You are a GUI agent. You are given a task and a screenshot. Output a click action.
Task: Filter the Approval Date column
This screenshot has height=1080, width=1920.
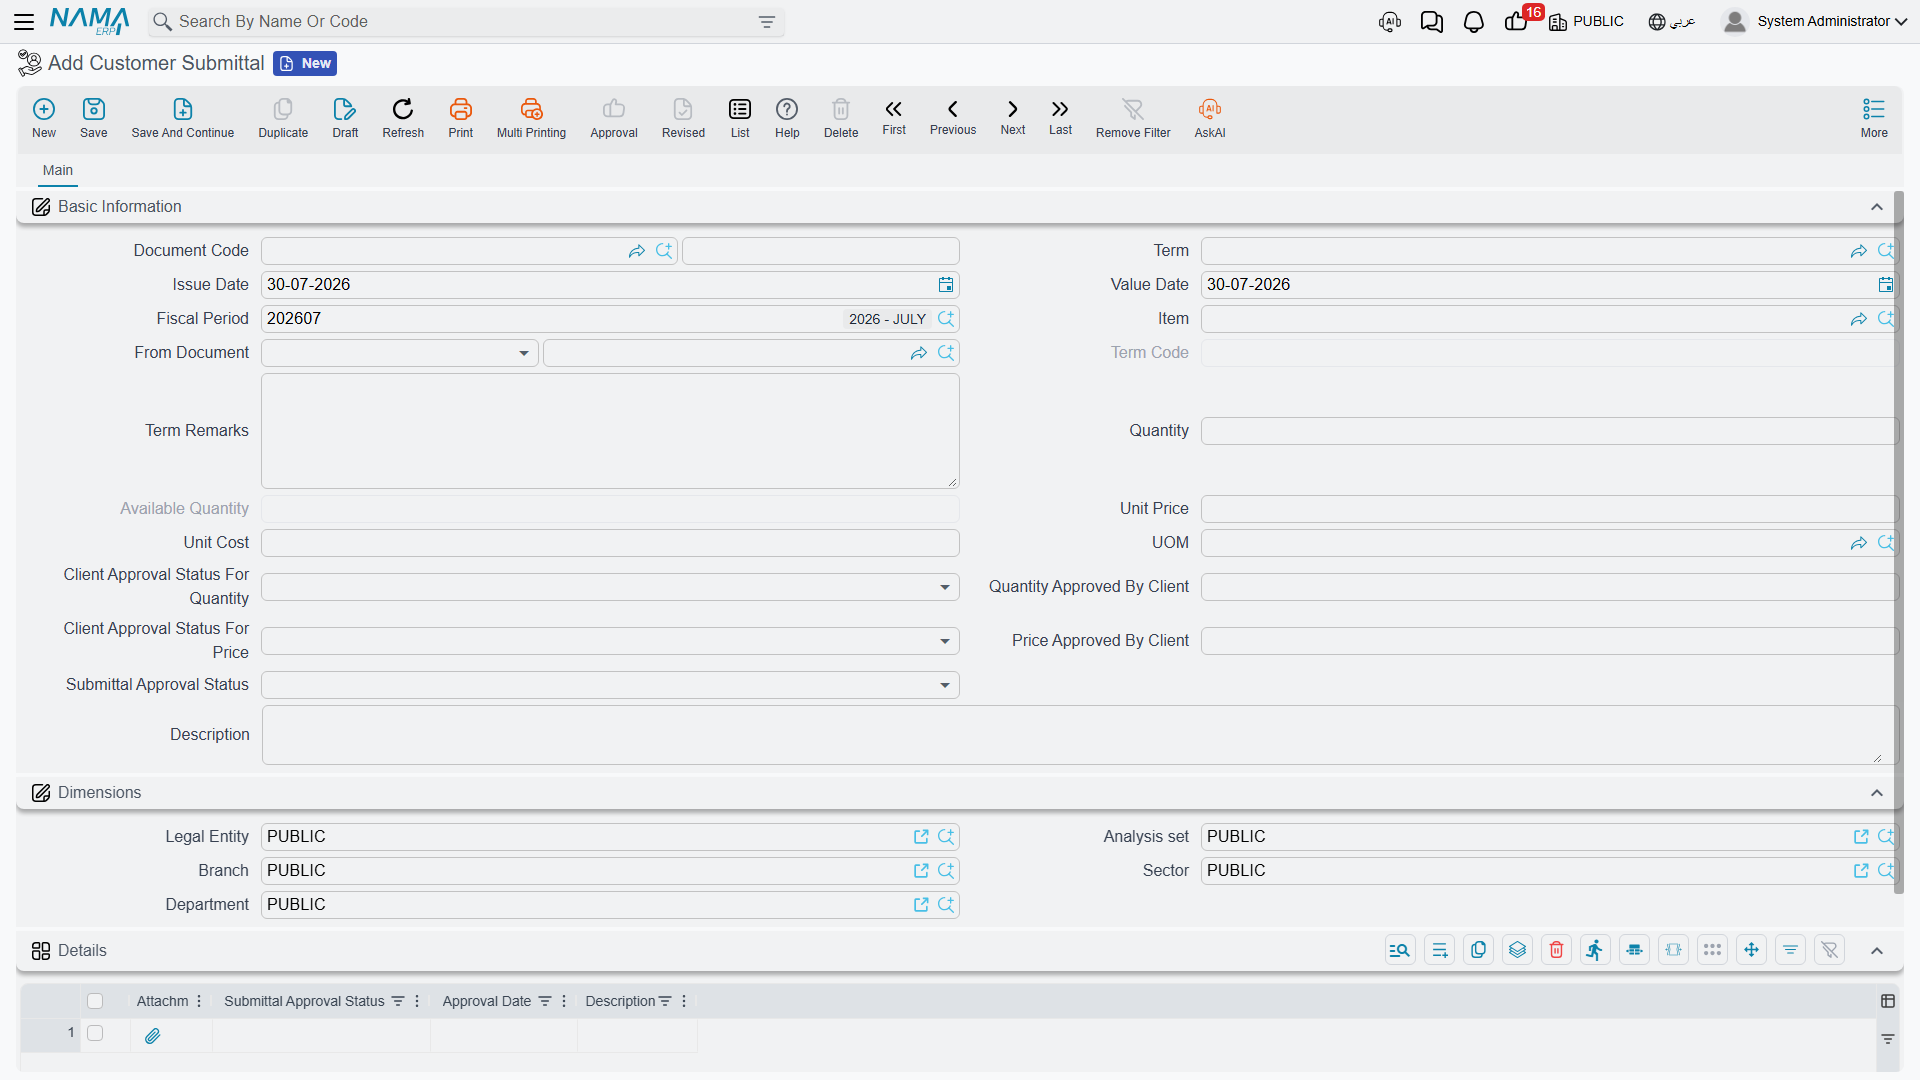(x=545, y=1001)
